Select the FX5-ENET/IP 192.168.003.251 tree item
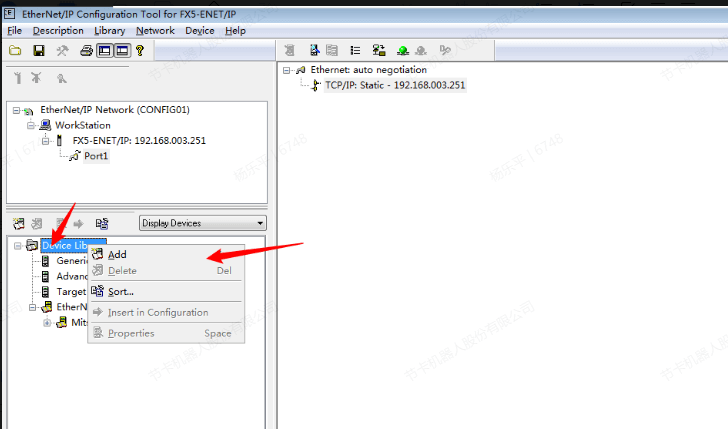The image size is (728, 429). [x=138, y=141]
